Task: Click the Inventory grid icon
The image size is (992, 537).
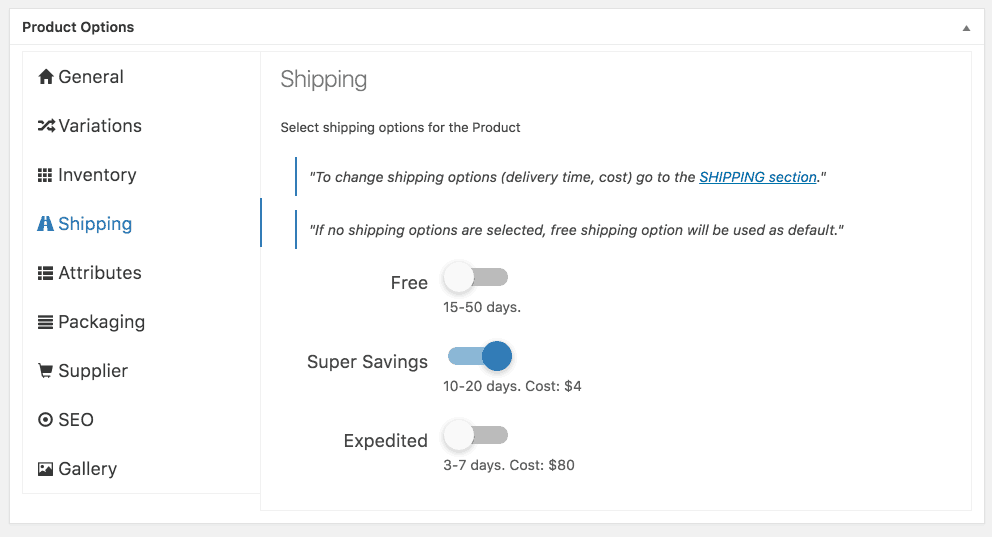Action: click(x=45, y=175)
